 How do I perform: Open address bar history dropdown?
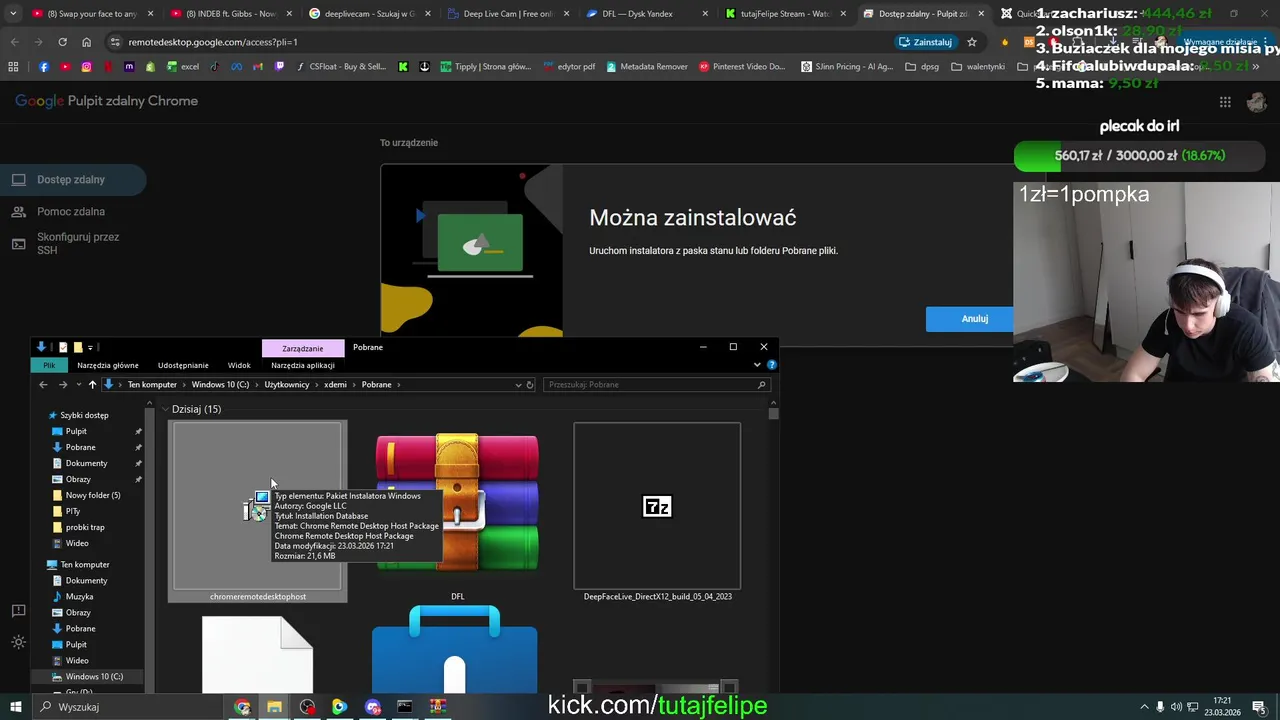tap(517, 384)
